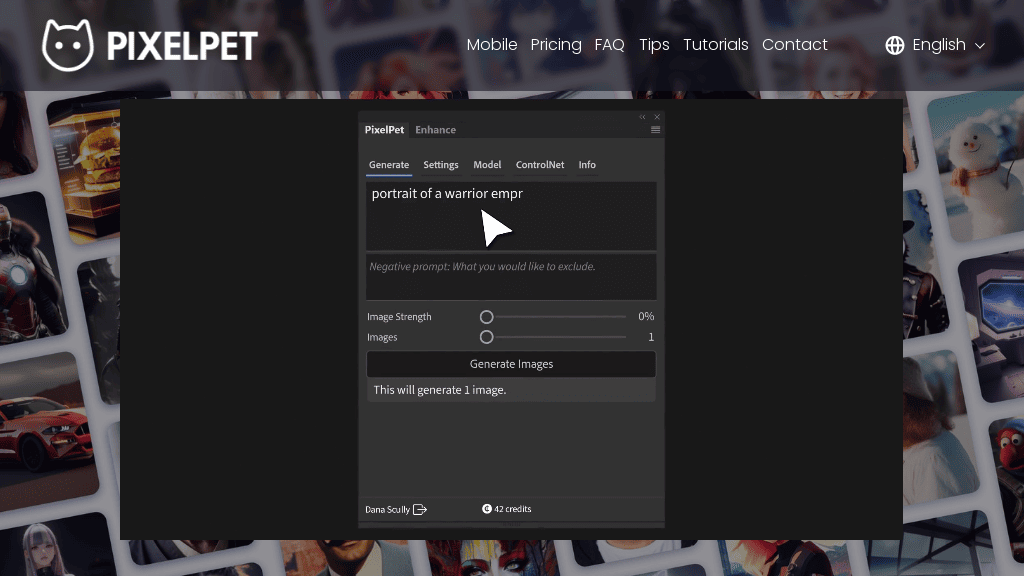Expand the English selector chevron

pyautogui.click(x=979, y=45)
